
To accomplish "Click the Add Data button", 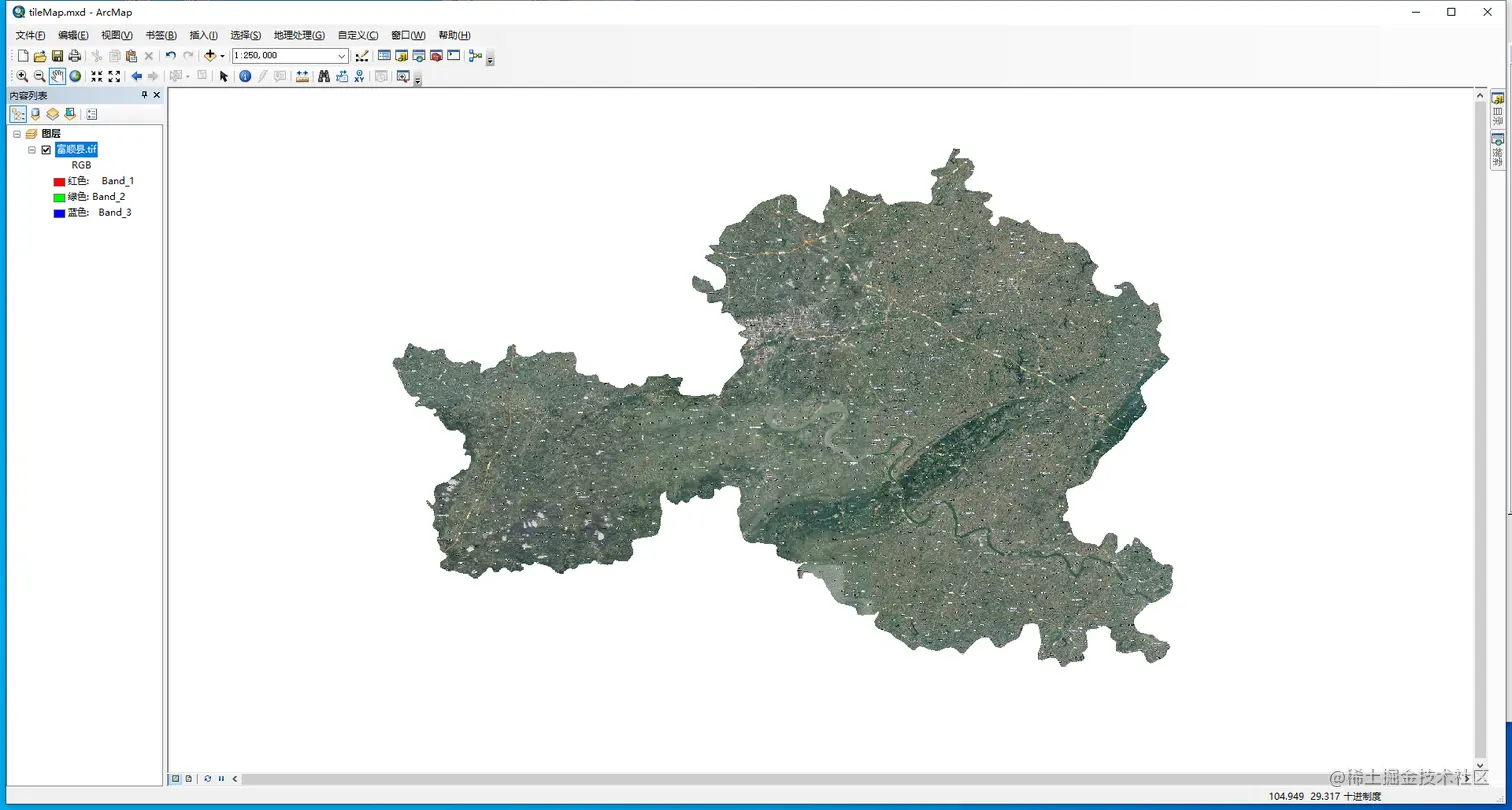I will point(209,56).
